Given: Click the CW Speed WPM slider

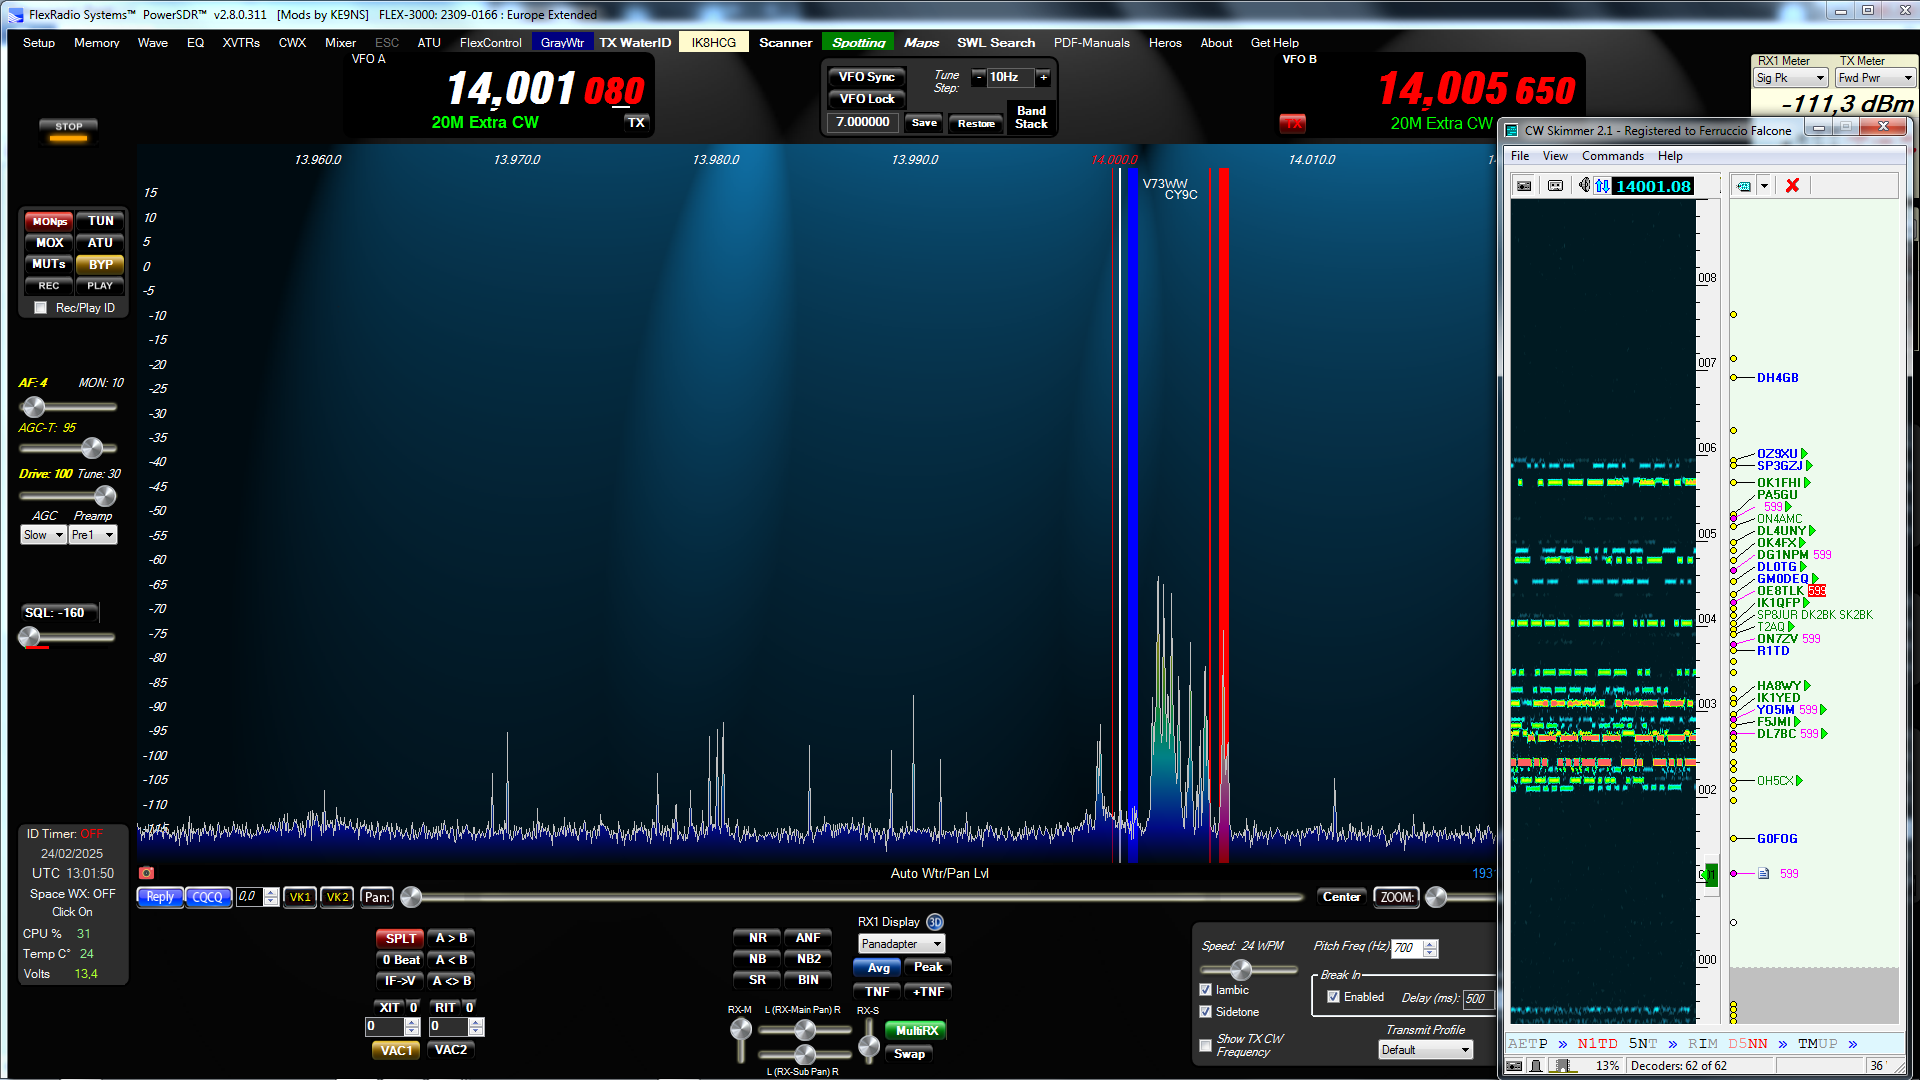Looking at the screenshot, I should coord(1248,970).
